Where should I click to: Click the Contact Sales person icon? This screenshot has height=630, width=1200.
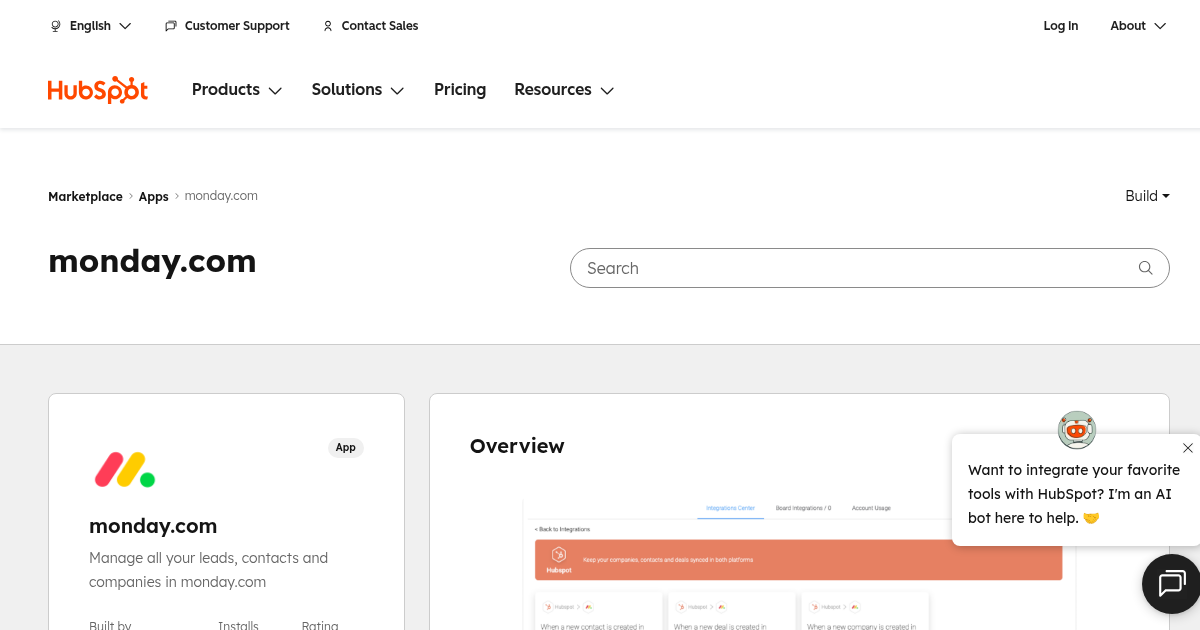tap(328, 26)
